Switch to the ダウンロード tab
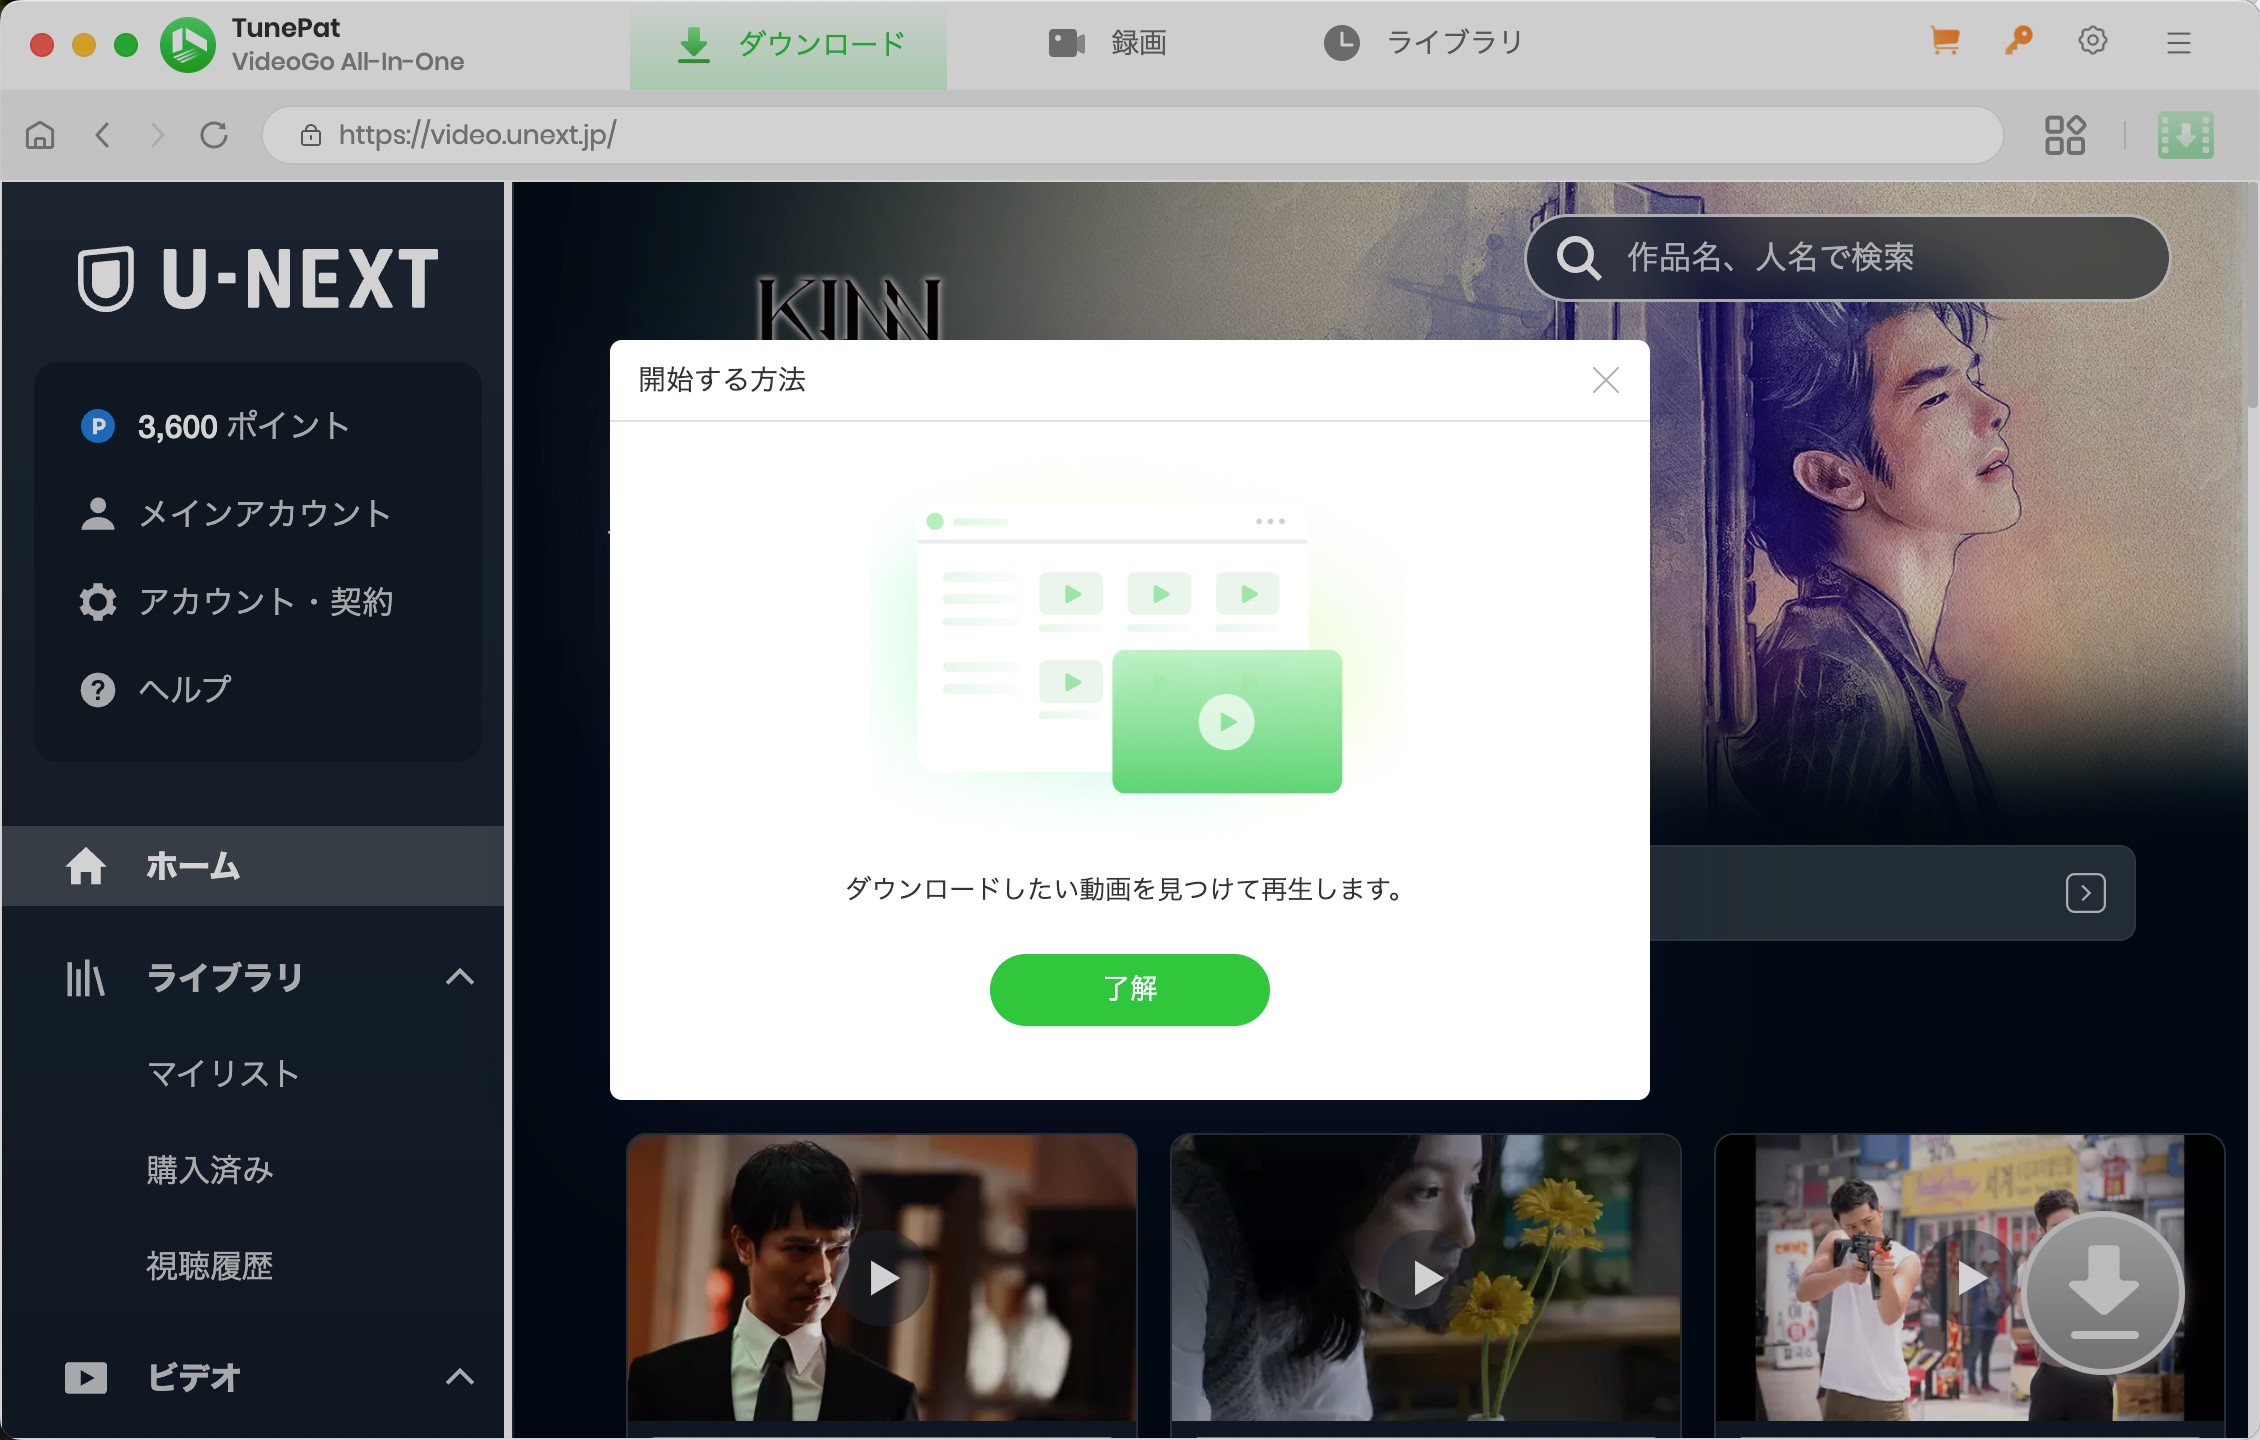The width and height of the screenshot is (2260, 1440). [x=788, y=45]
